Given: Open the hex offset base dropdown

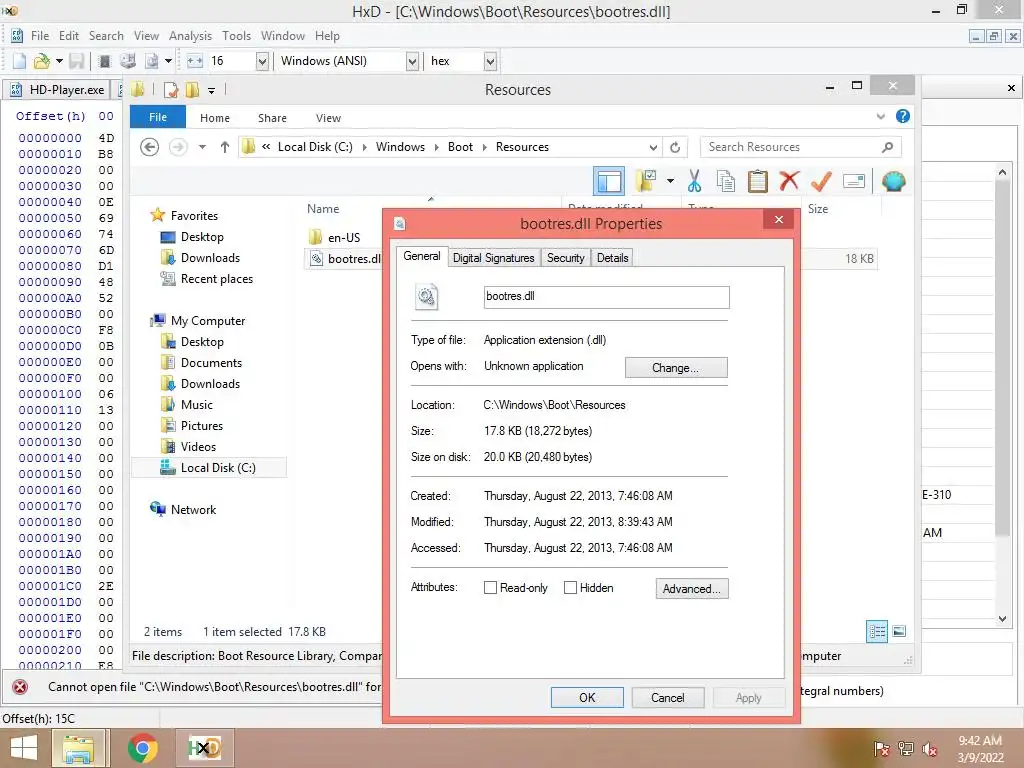Looking at the screenshot, I should (490, 61).
